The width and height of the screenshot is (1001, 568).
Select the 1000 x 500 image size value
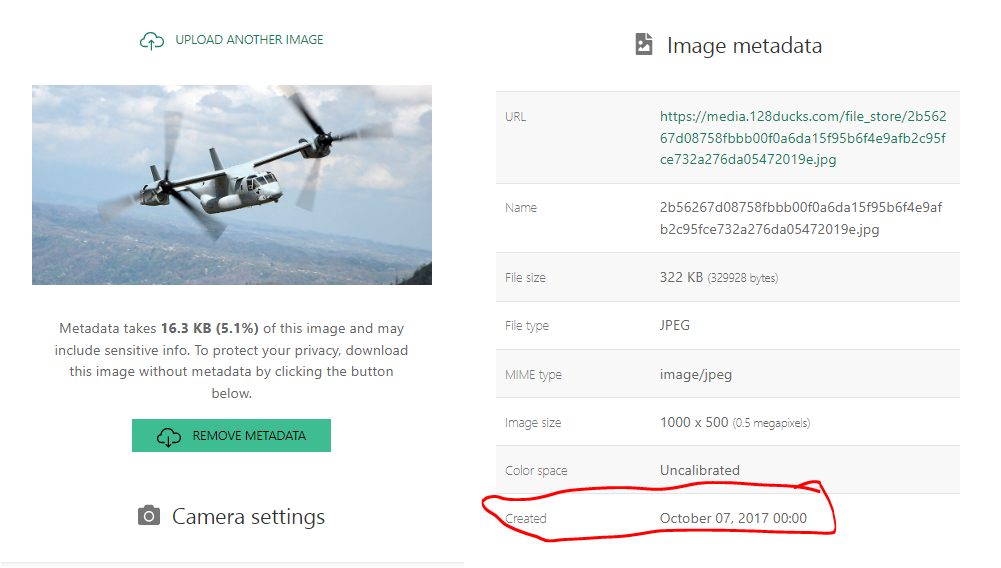click(735, 422)
